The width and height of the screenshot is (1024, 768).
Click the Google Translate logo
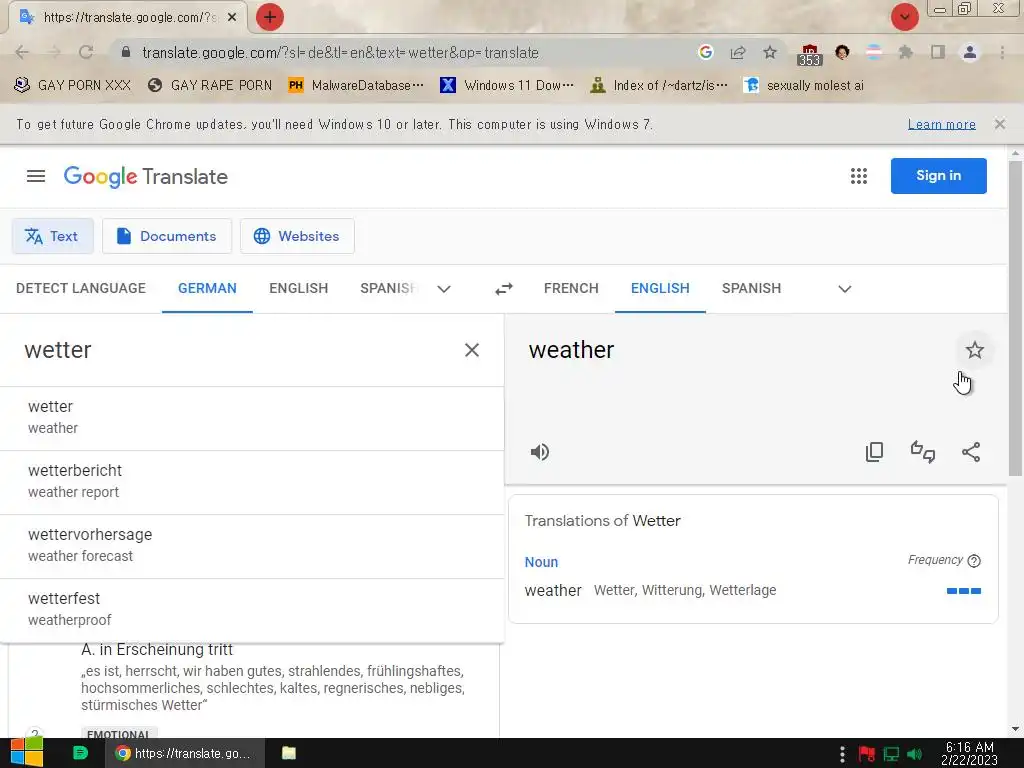146,176
